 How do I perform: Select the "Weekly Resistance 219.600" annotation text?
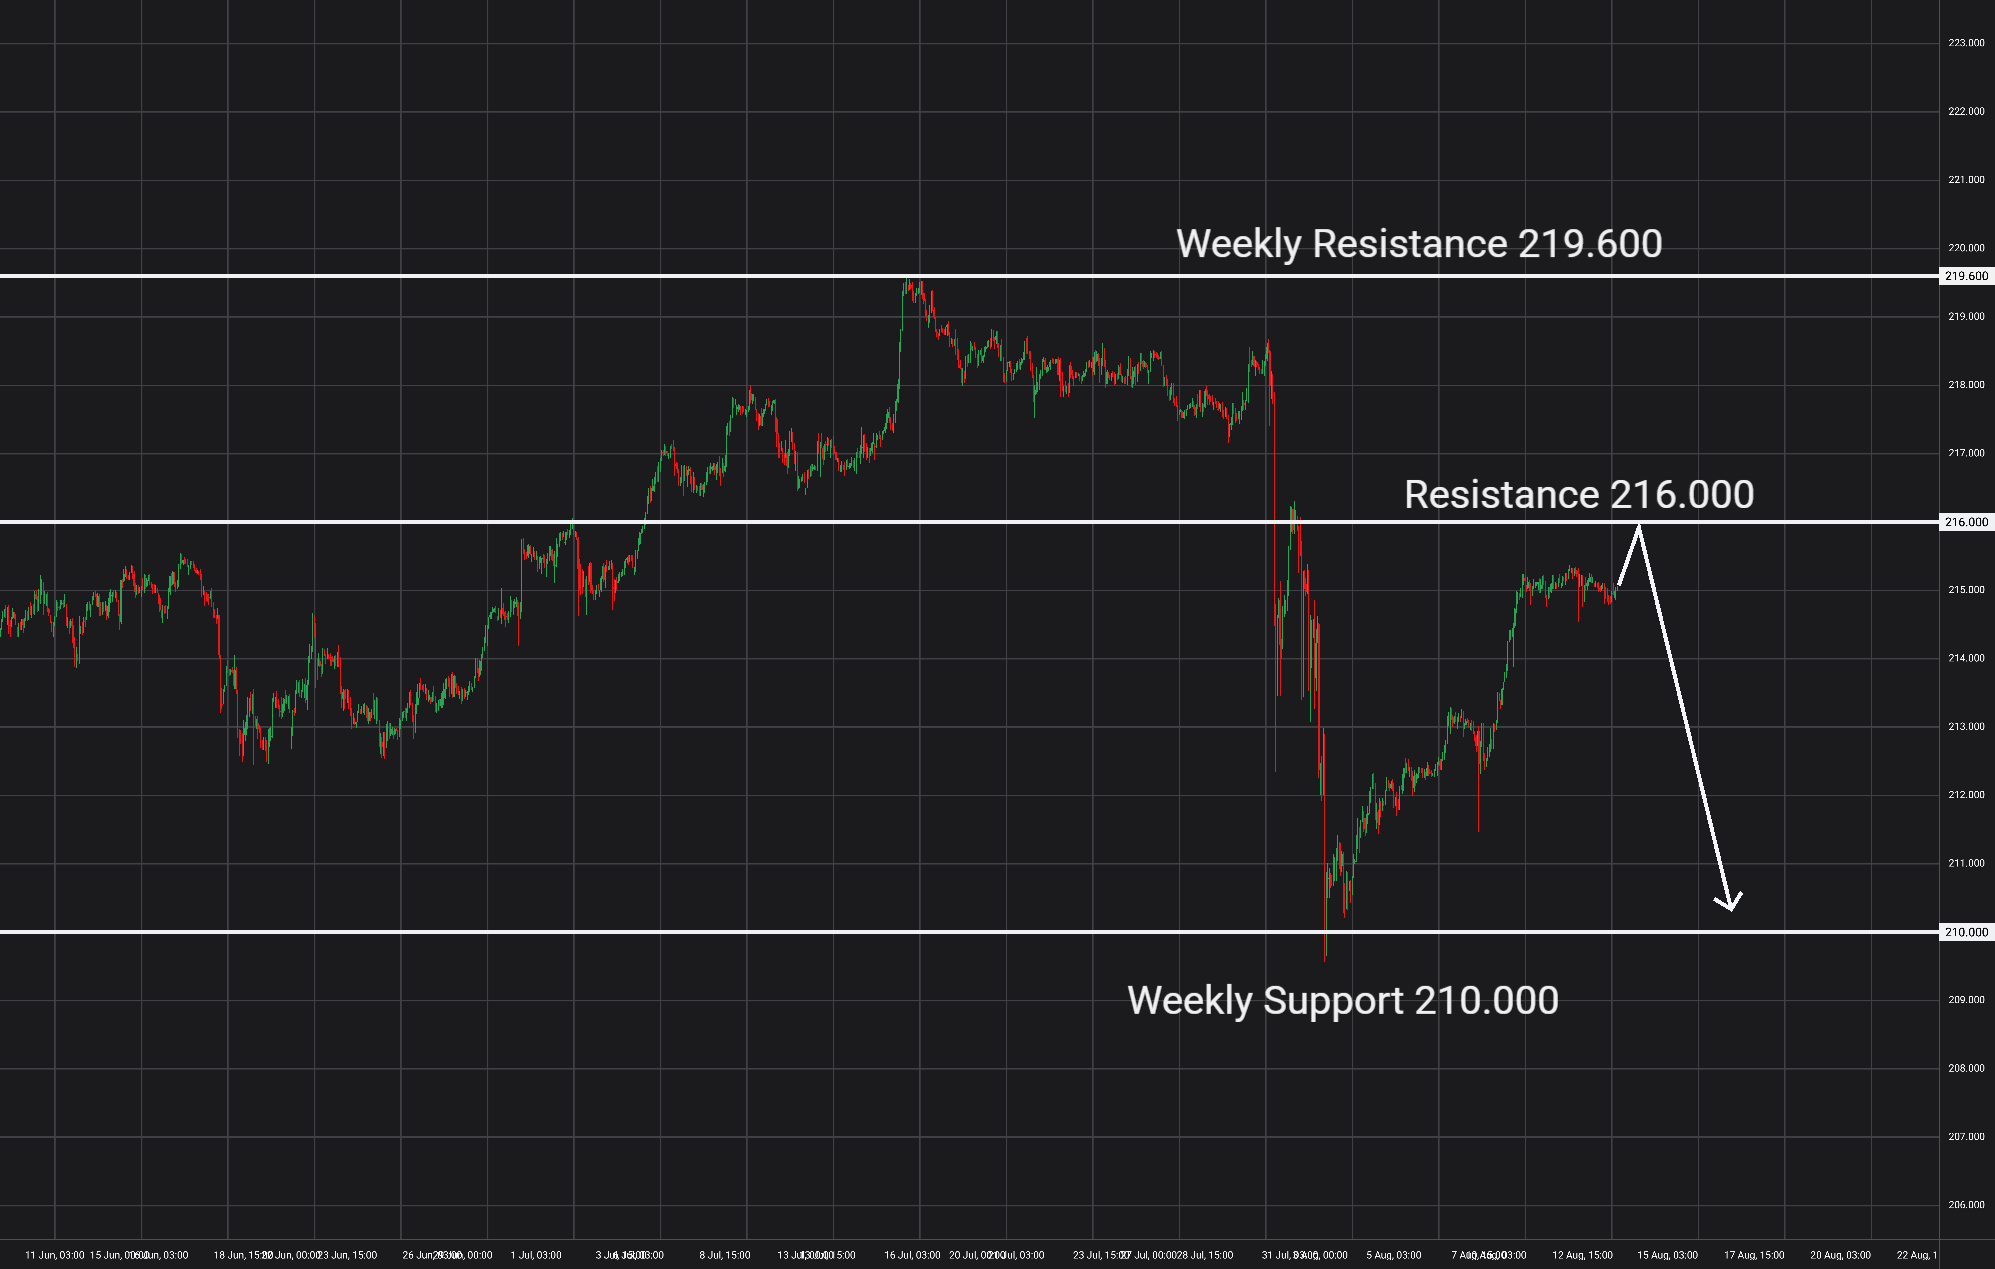click(x=1419, y=244)
